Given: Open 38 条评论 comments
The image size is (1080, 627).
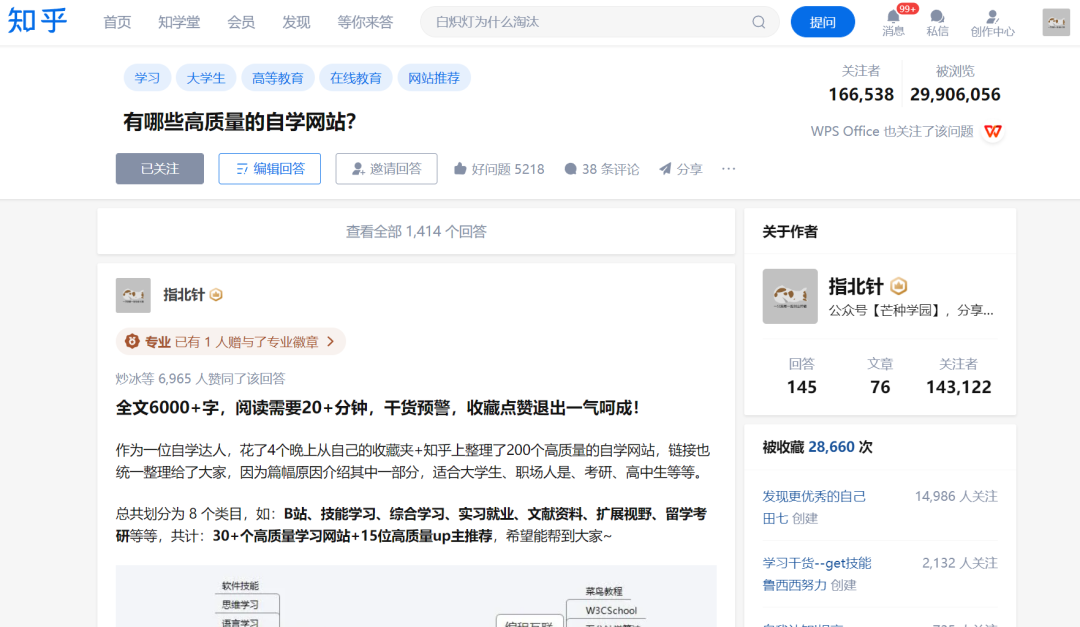Looking at the screenshot, I should 601,169.
